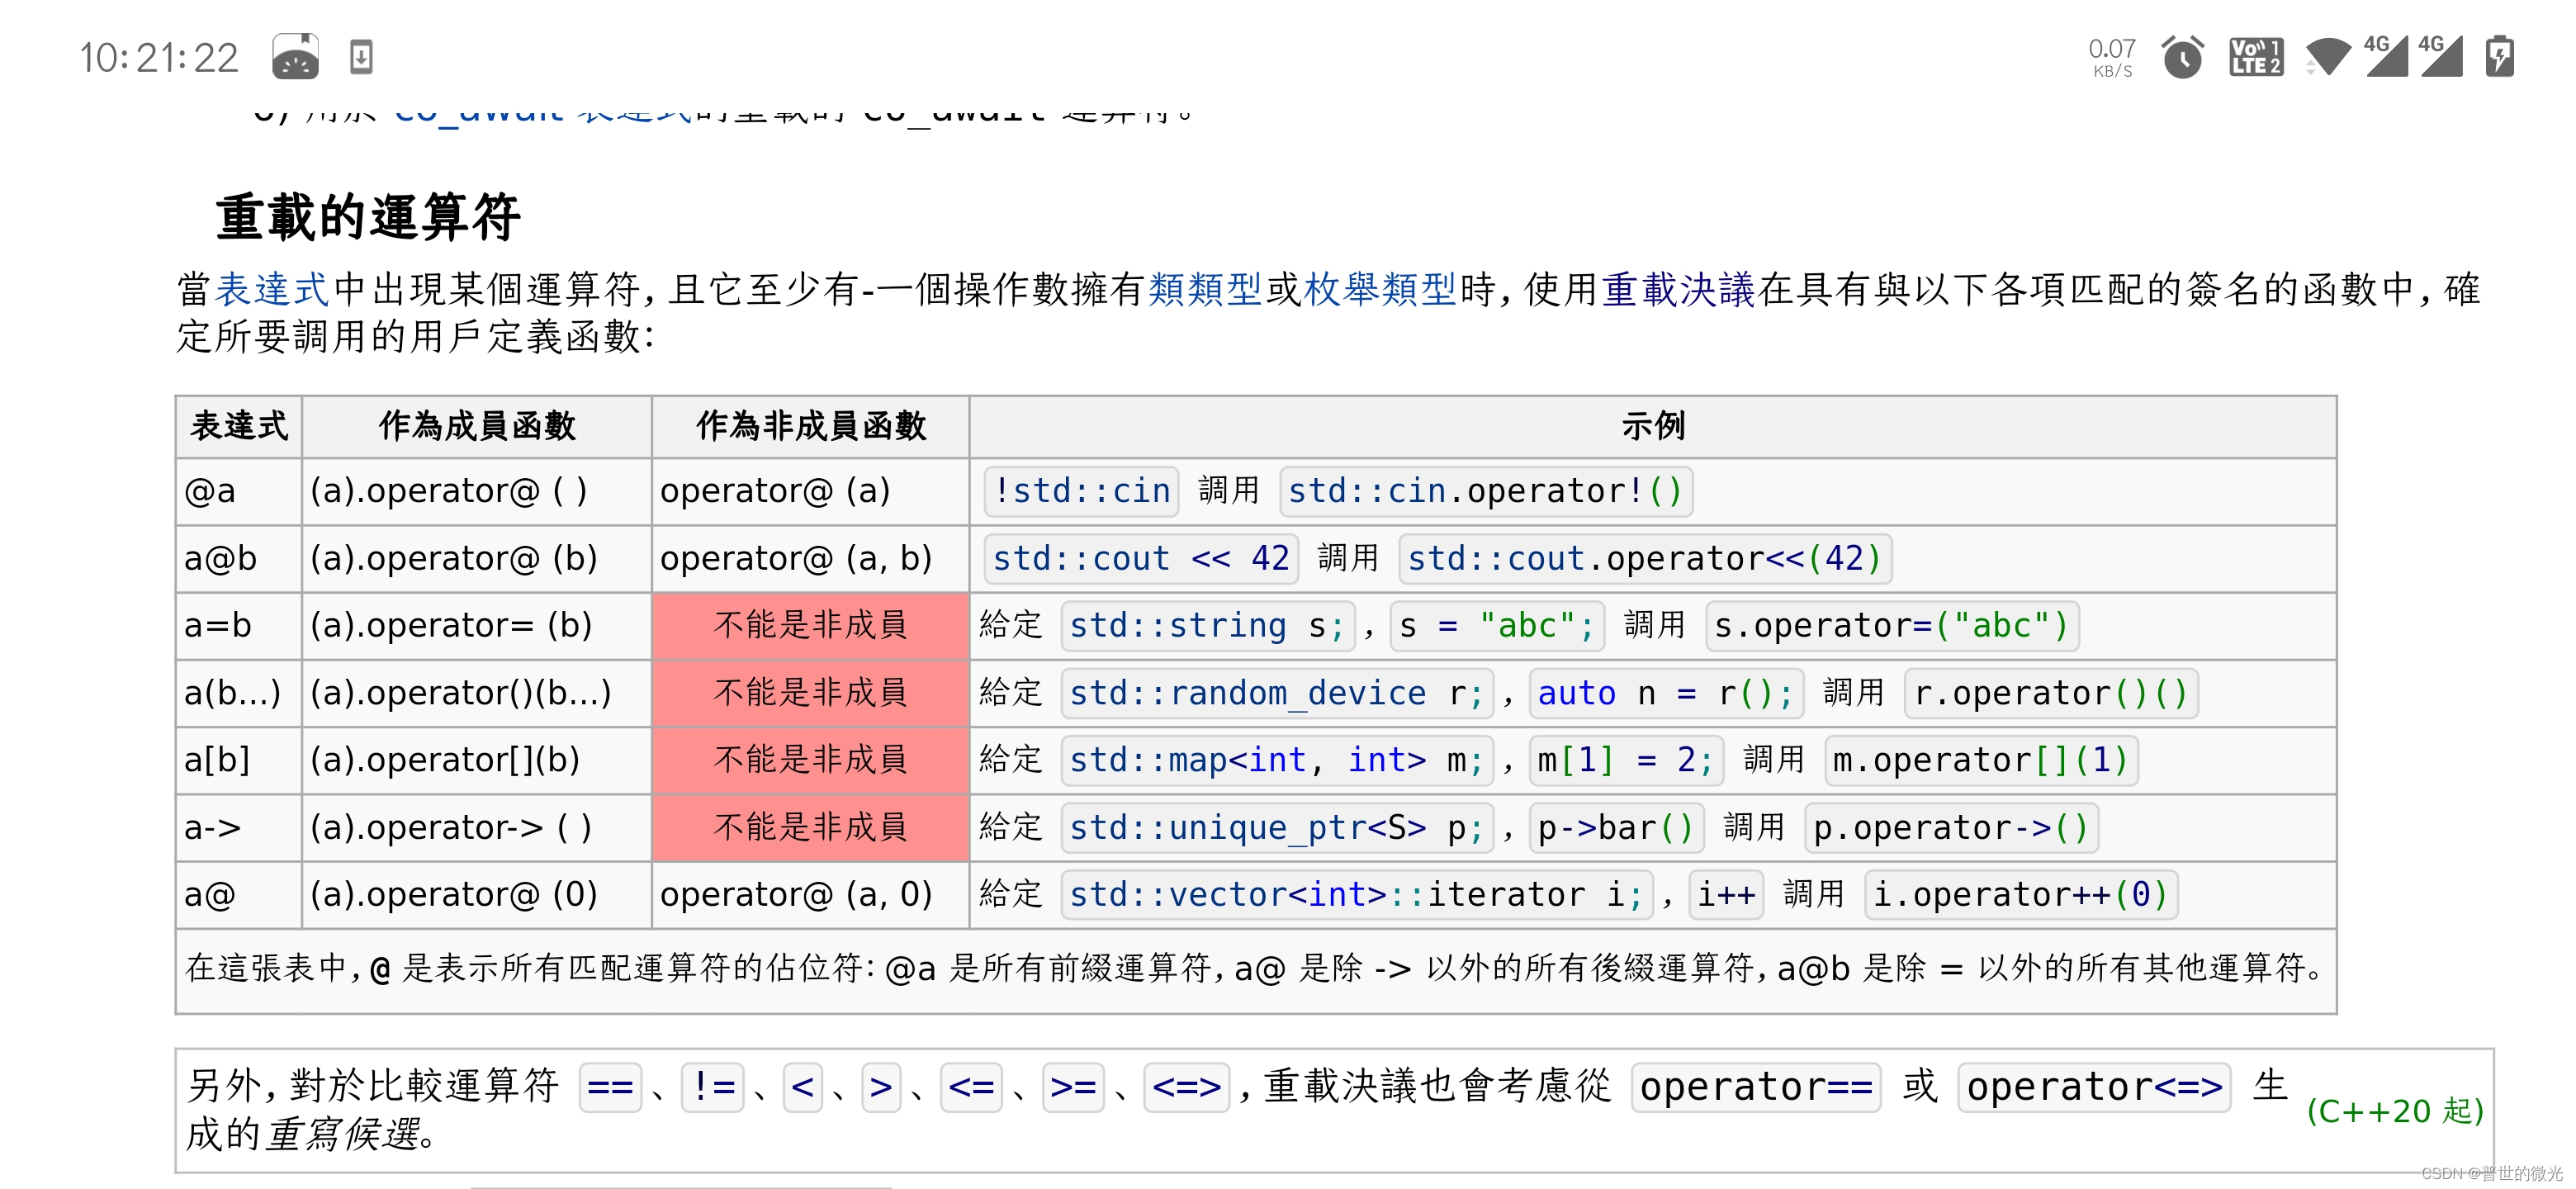Click the !std::cin code snippet

pos(1081,491)
